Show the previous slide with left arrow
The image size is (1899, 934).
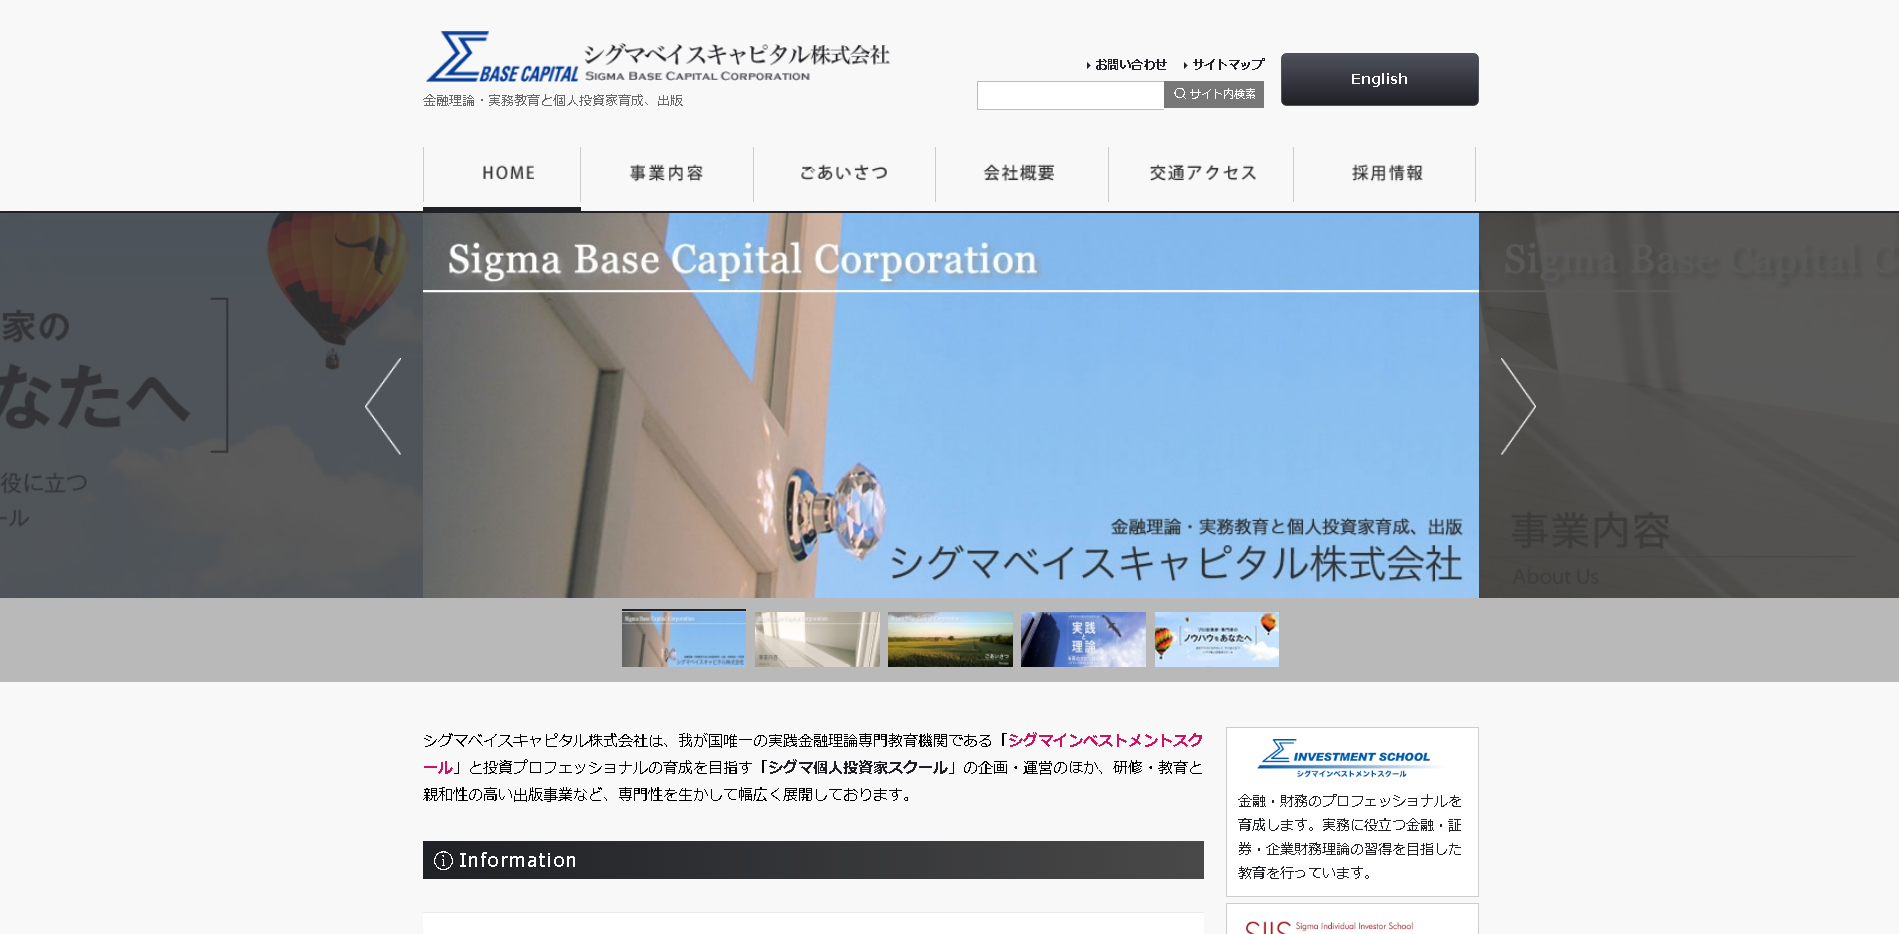(x=383, y=406)
